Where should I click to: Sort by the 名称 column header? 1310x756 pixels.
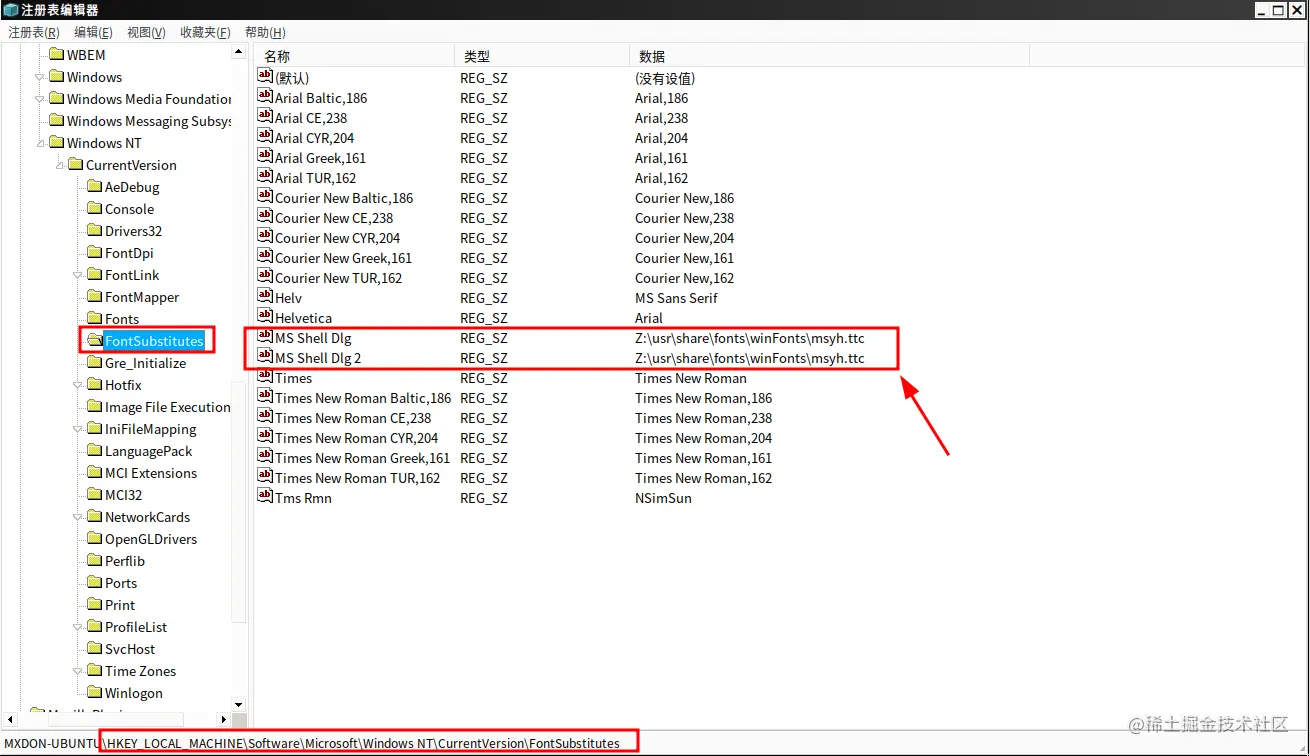[x=354, y=57]
